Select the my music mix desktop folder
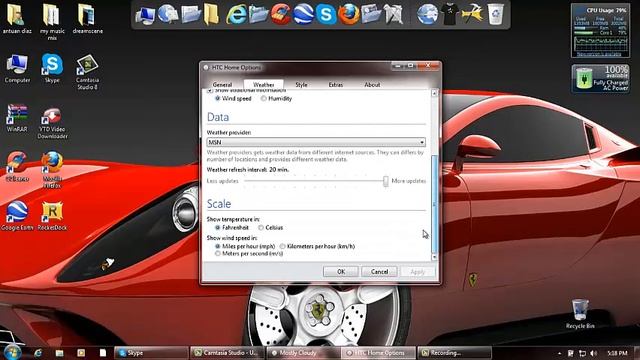 [x=52, y=22]
